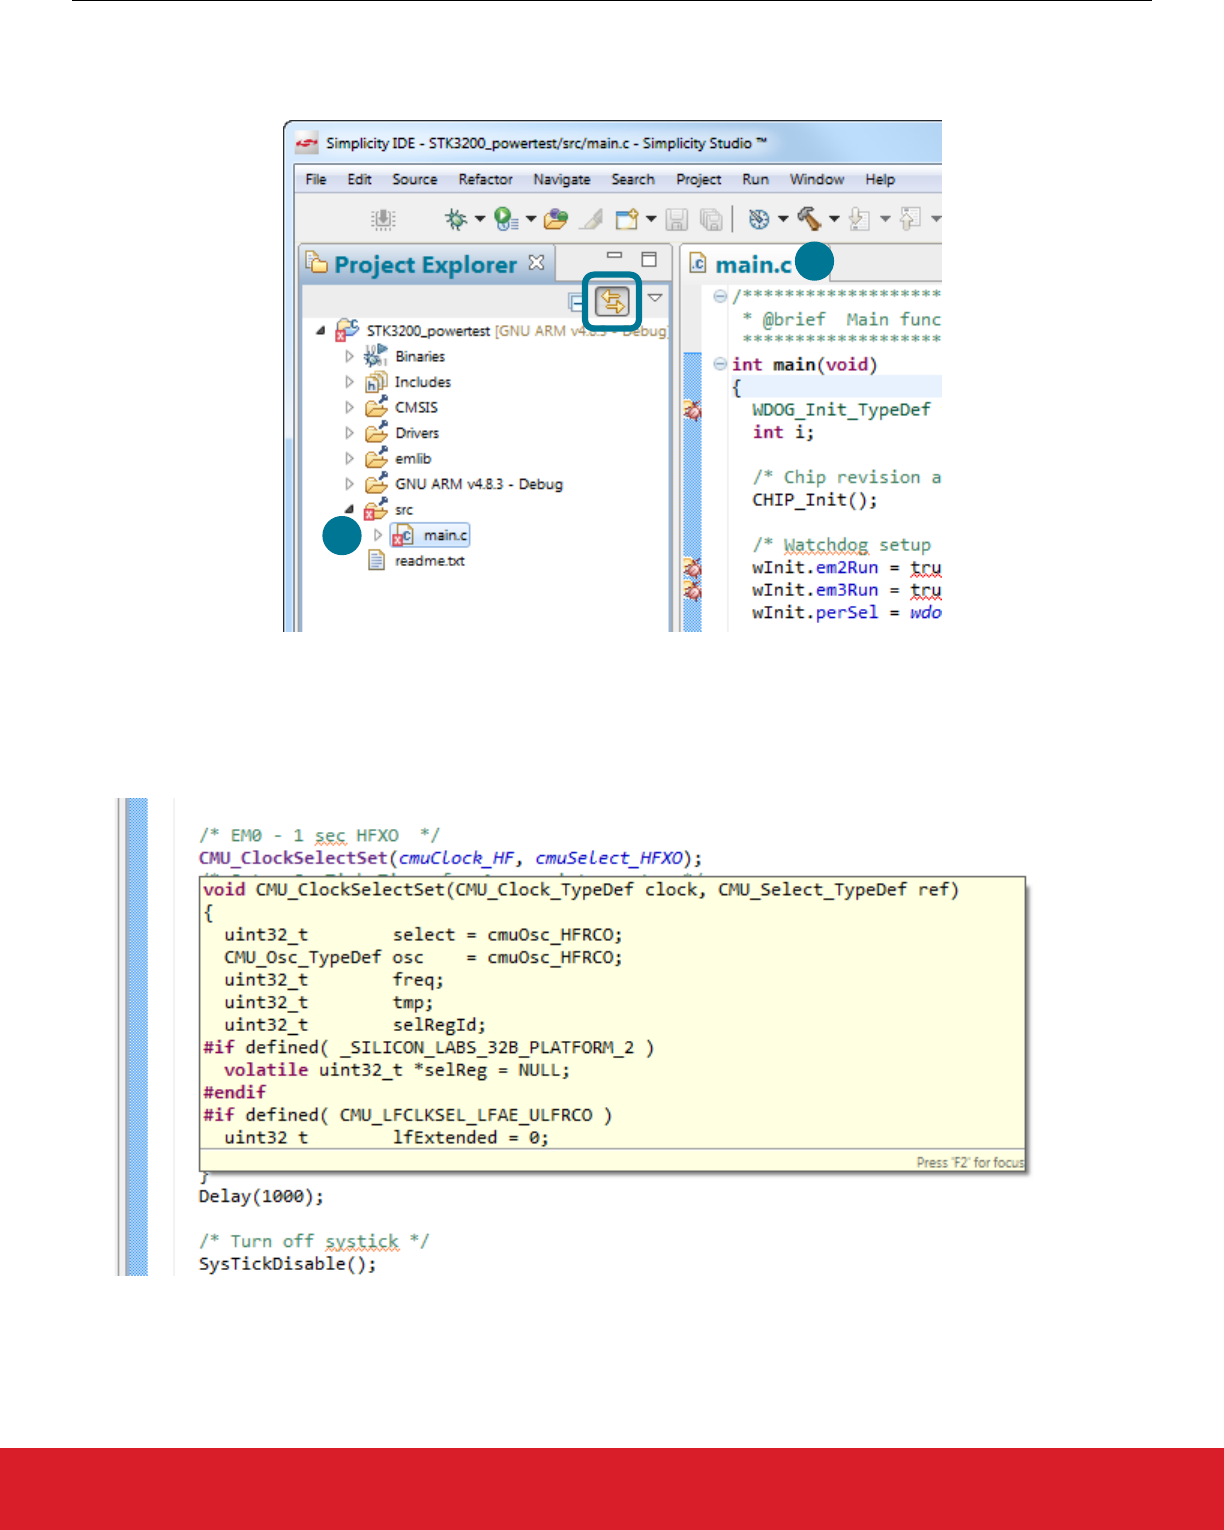The height and width of the screenshot is (1530, 1224).
Task: Click CHIP_Init(); line in editor
Action: click(x=815, y=500)
